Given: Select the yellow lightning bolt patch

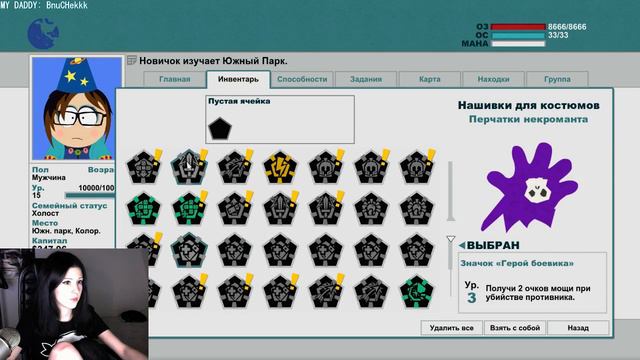Looking at the screenshot, I should coord(280,167).
